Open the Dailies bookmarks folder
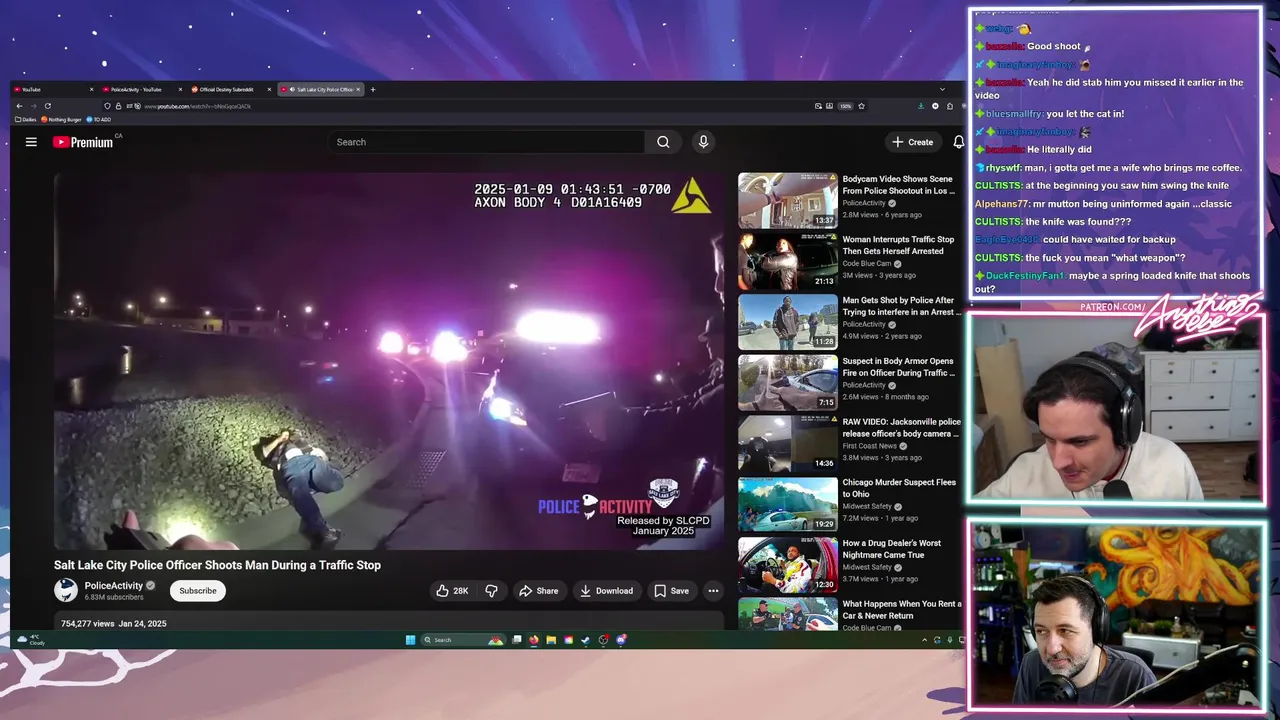 click(x=26, y=119)
